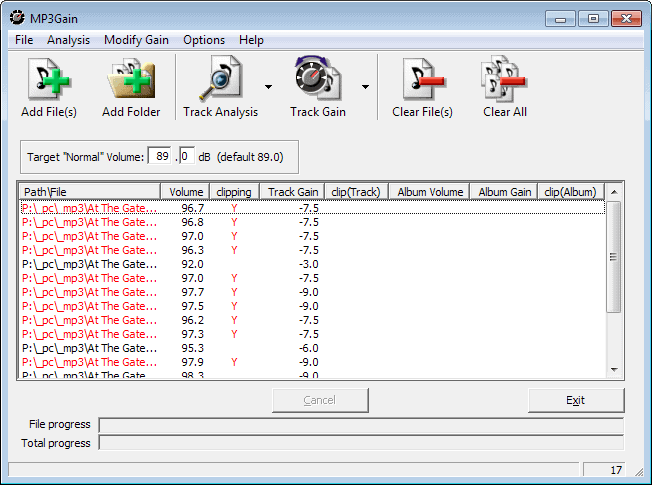Select the file row with volume 96.7
Viewport: 652px width, 485px height.
point(313,208)
